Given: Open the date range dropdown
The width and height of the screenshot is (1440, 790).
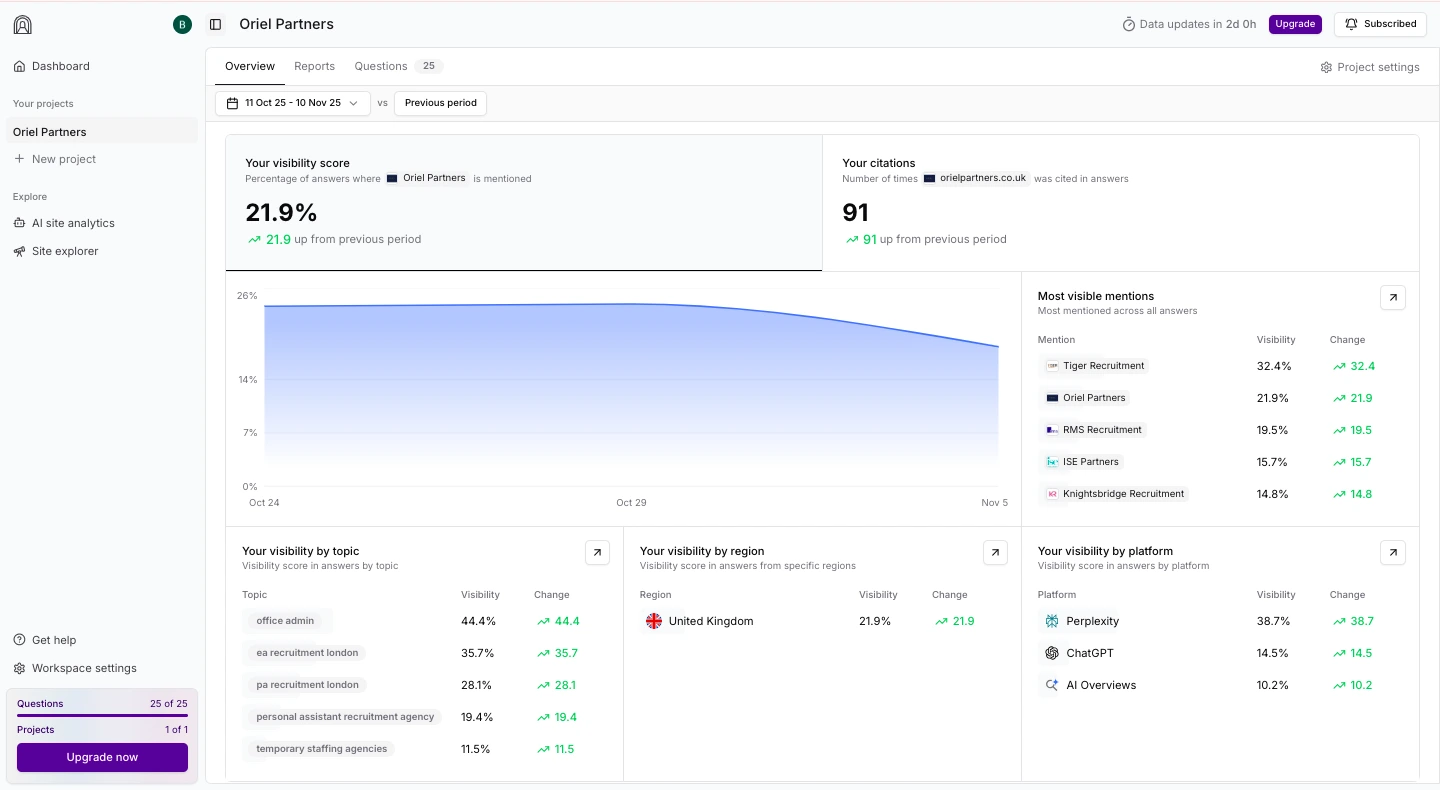Looking at the screenshot, I should click(x=293, y=103).
